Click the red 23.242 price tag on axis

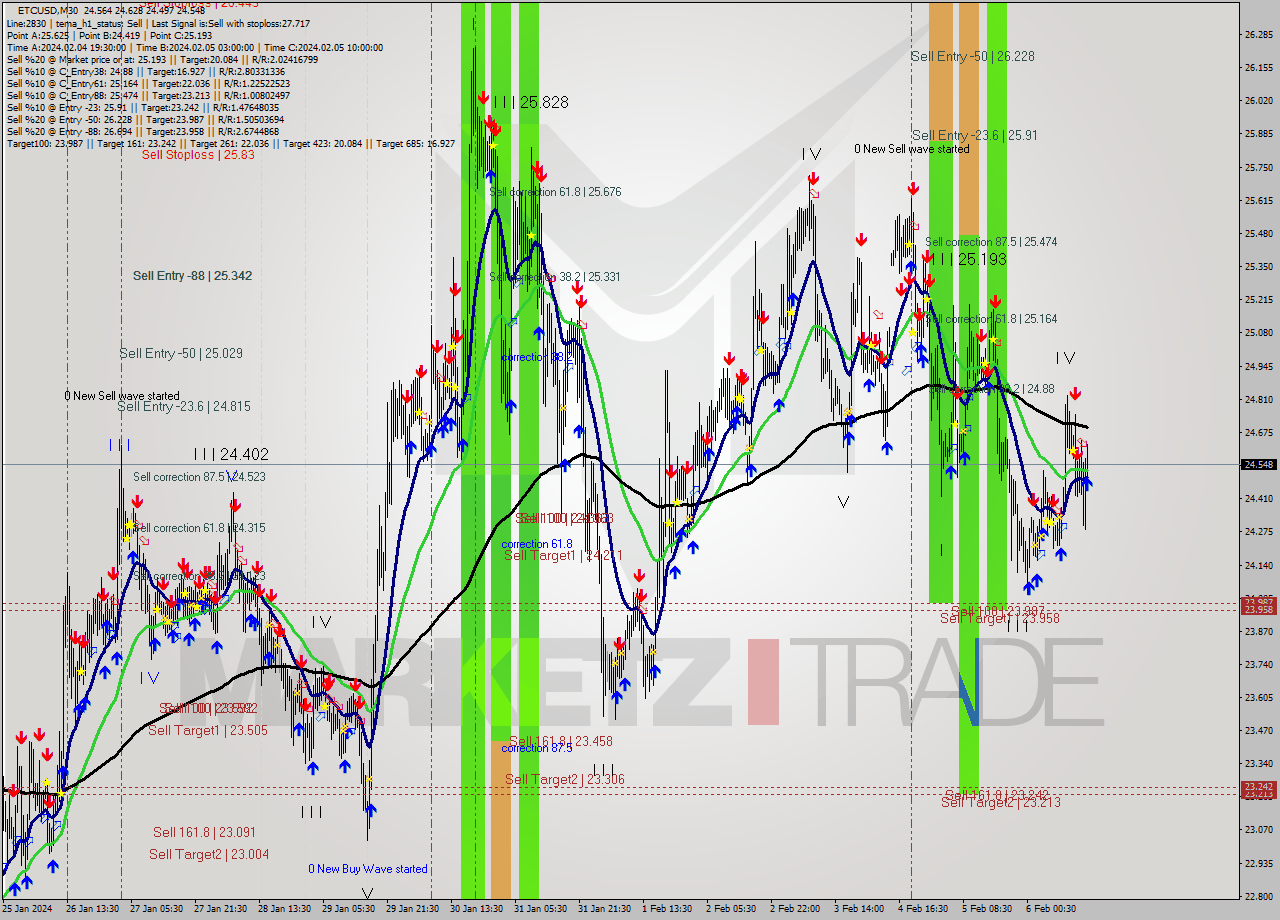click(1257, 787)
